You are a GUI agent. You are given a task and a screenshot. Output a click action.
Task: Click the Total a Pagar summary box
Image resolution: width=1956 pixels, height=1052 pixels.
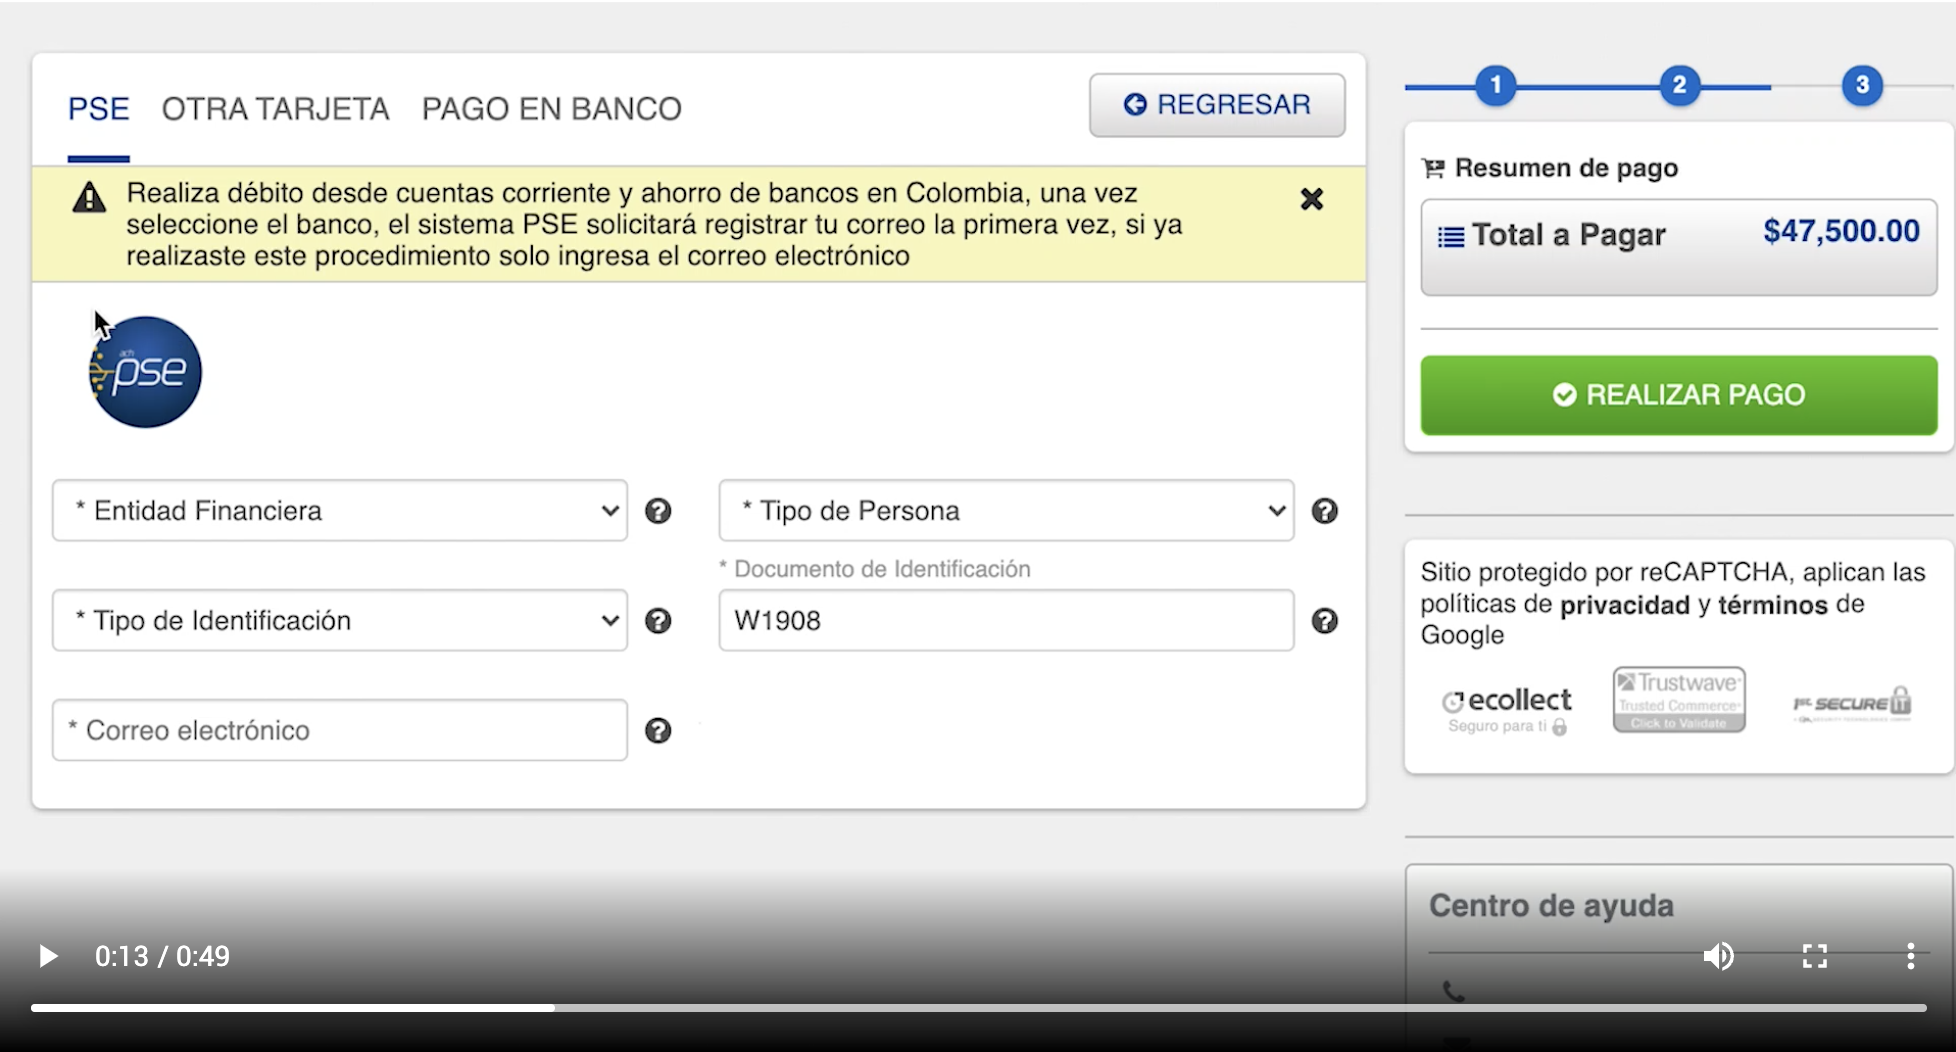1679,247
